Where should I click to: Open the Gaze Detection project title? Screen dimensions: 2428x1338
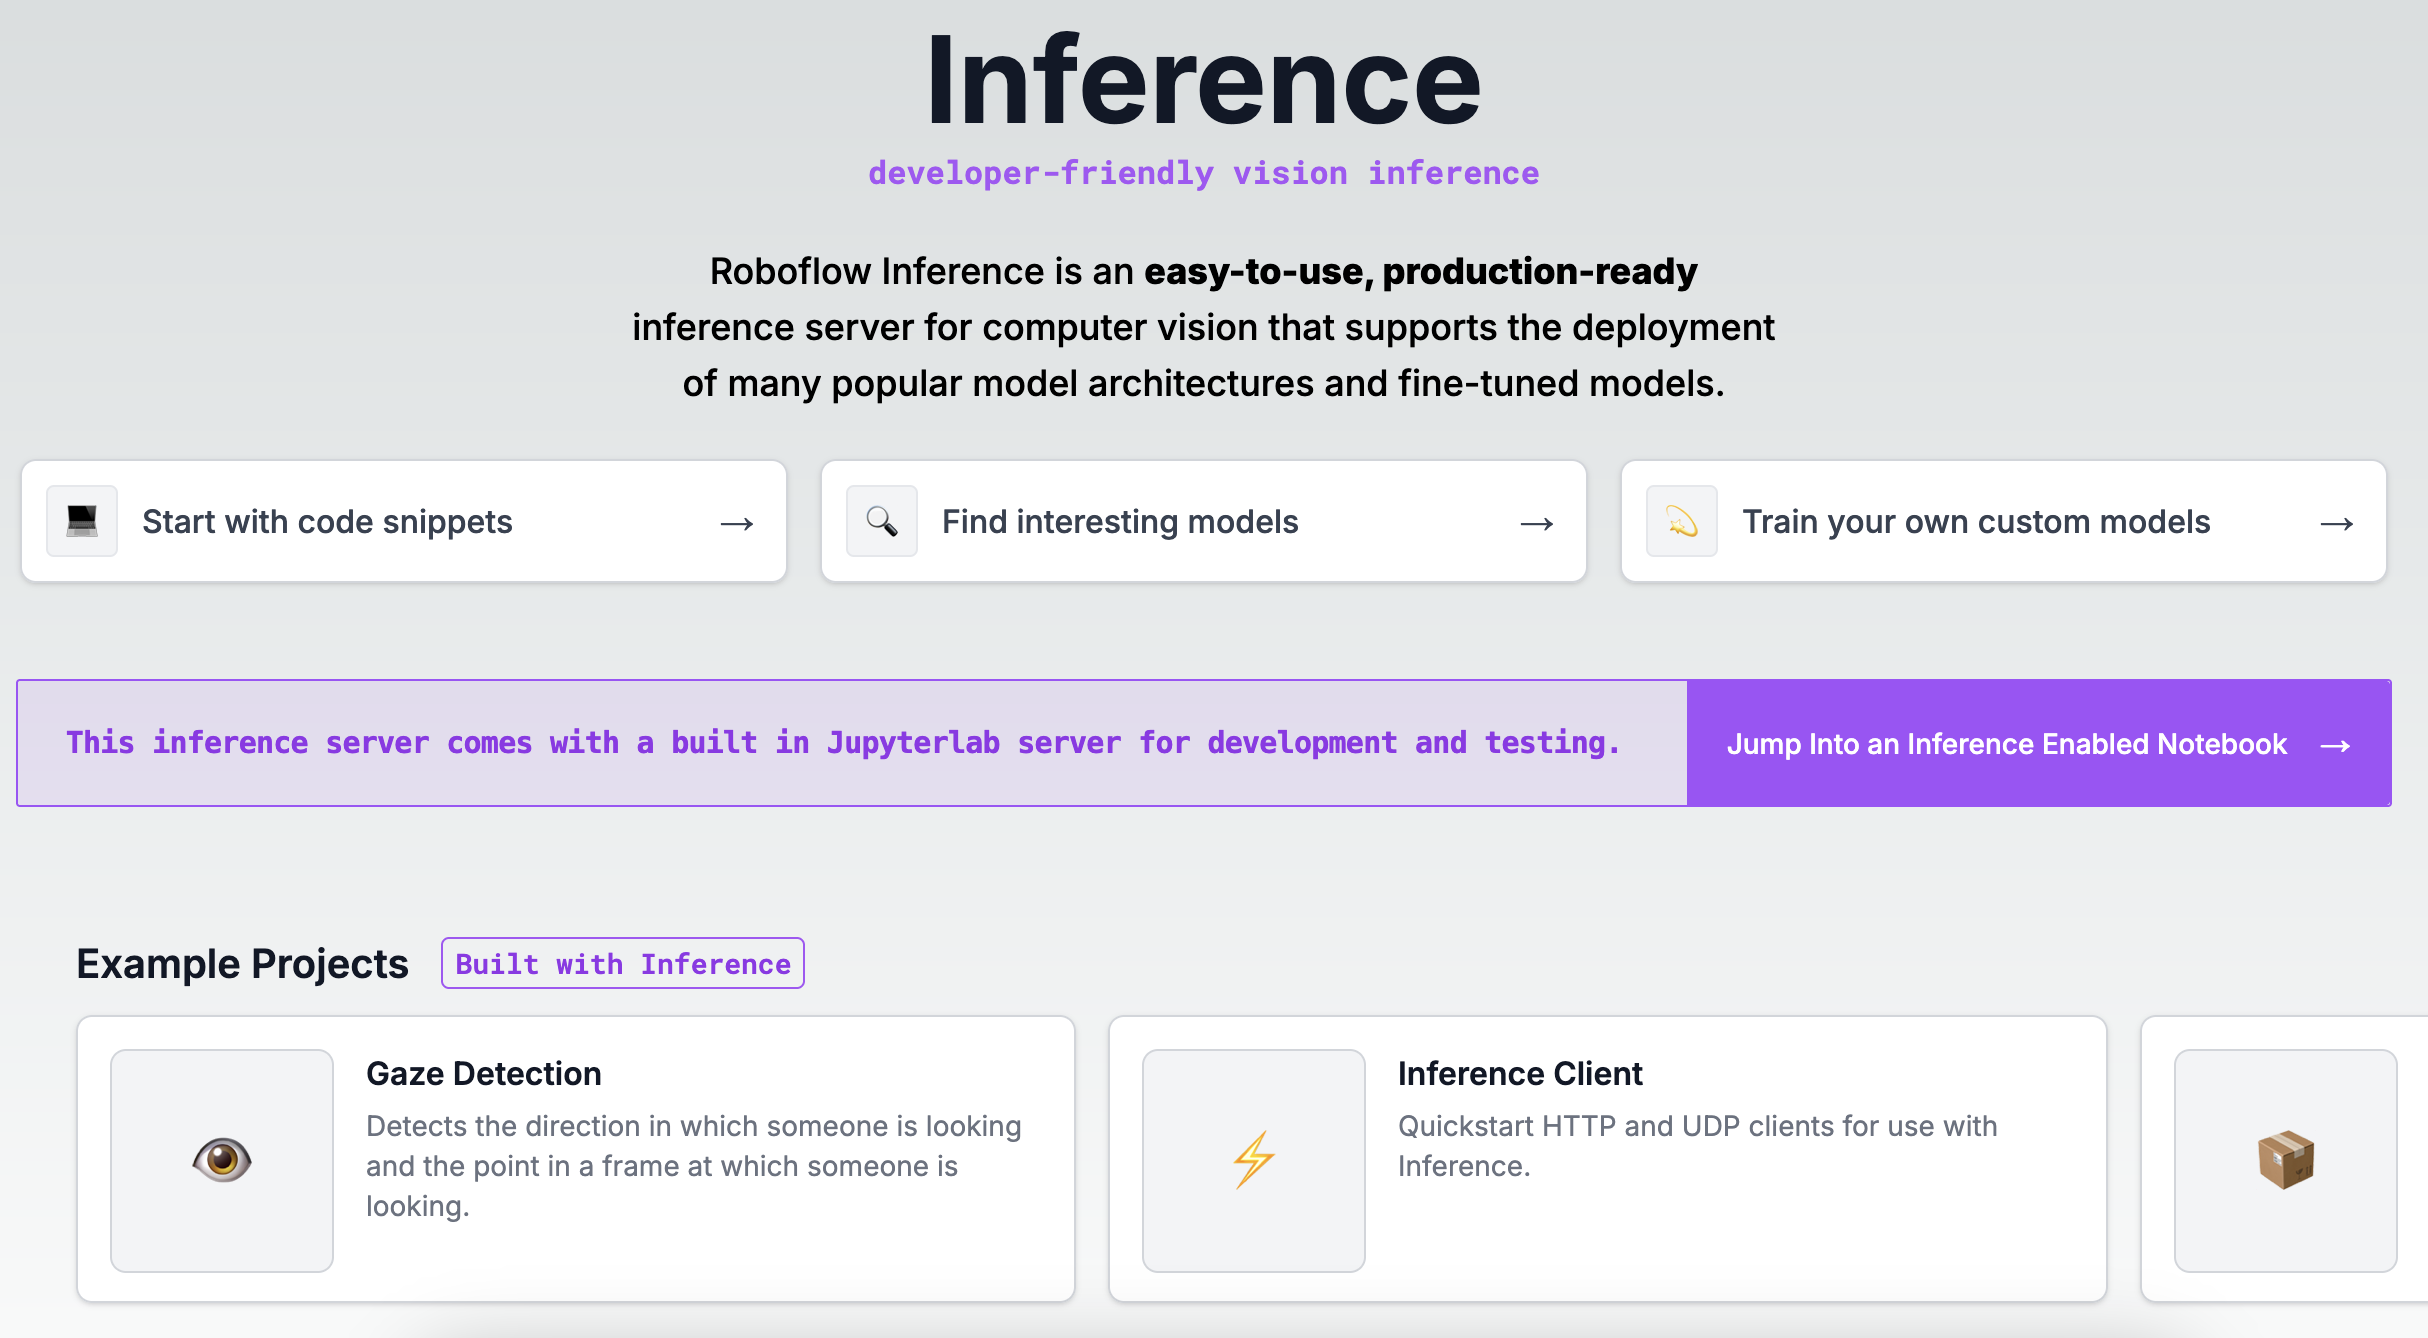point(484,1073)
